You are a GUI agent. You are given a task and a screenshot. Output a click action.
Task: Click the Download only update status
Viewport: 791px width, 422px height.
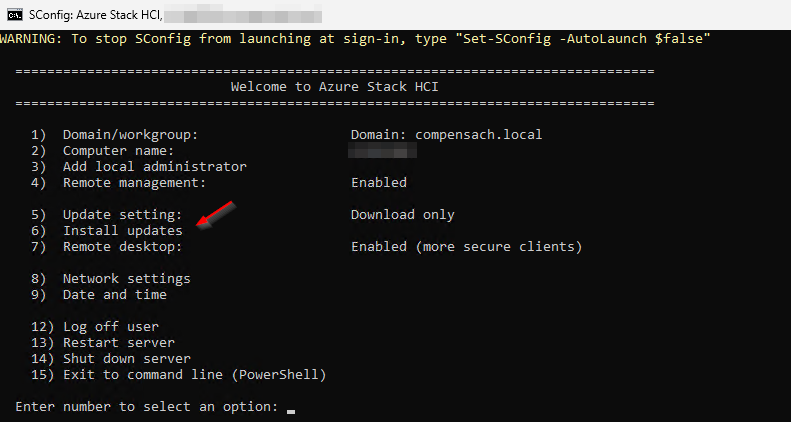click(x=402, y=214)
